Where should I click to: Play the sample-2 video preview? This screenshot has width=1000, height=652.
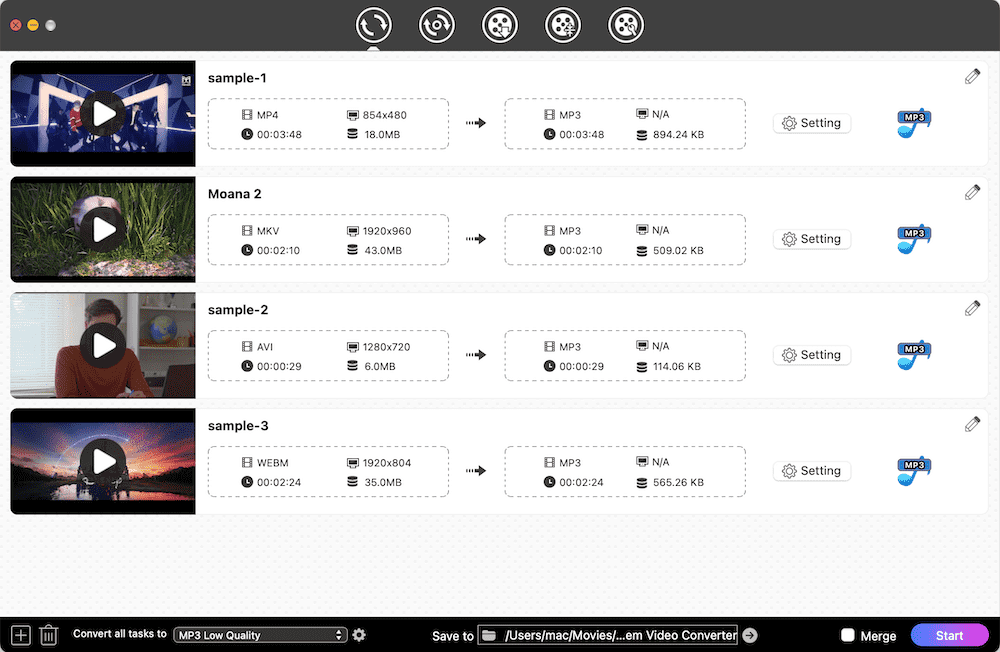click(103, 346)
